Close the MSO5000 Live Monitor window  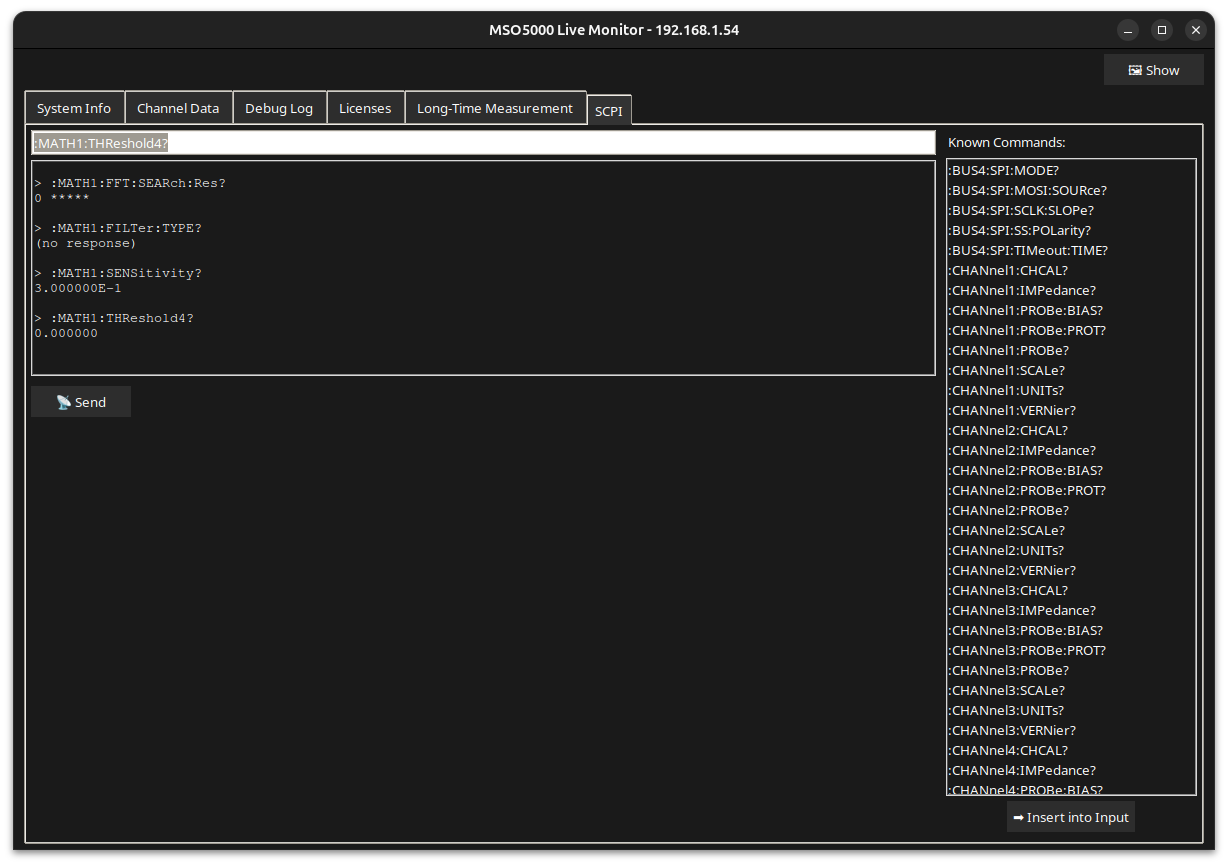click(x=1195, y=30)
